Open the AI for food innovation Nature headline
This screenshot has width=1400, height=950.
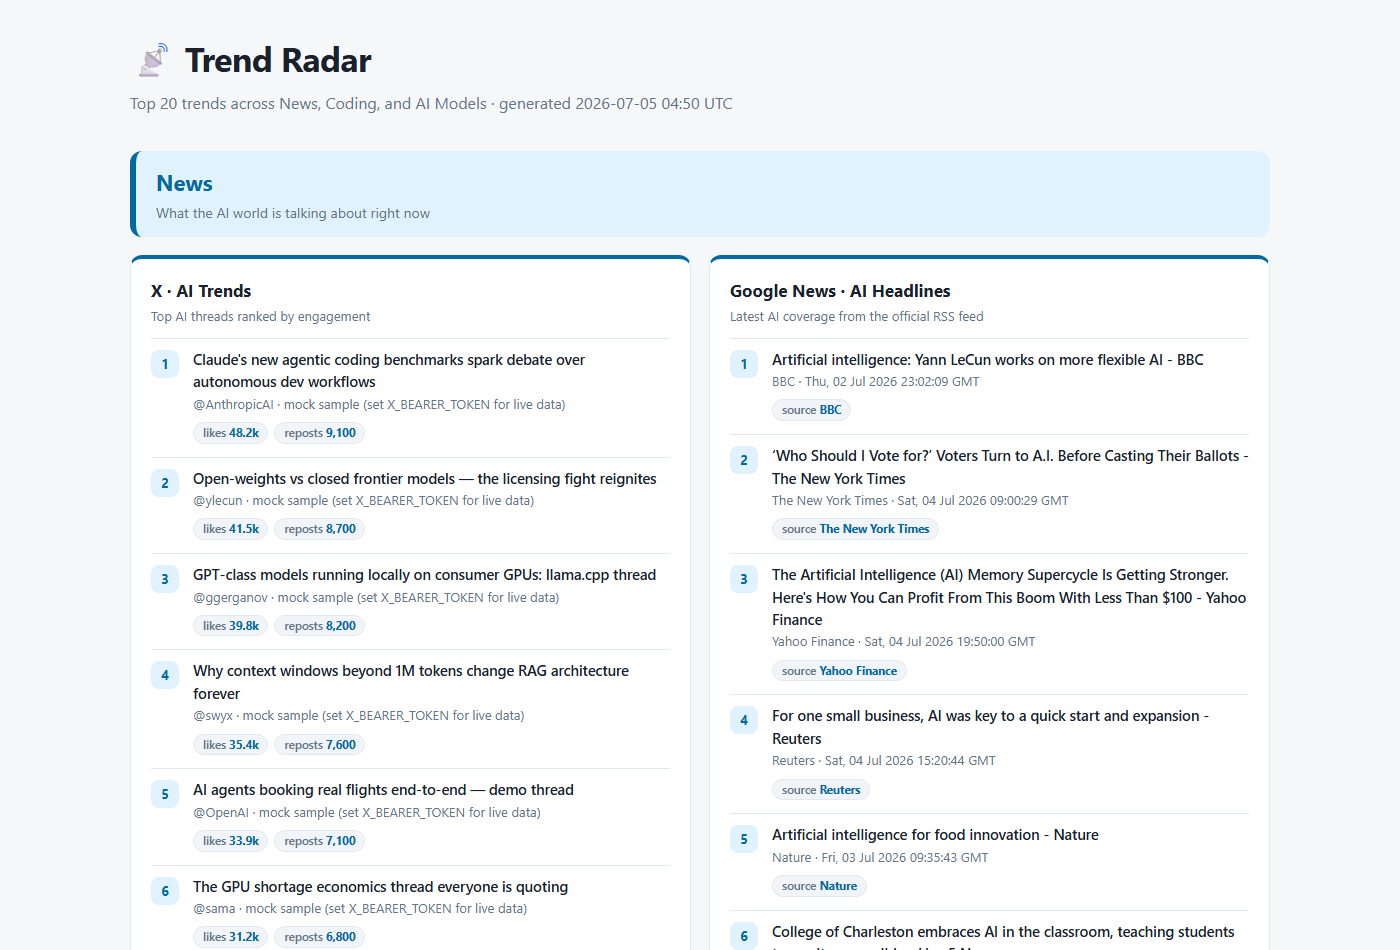[935, 835]
